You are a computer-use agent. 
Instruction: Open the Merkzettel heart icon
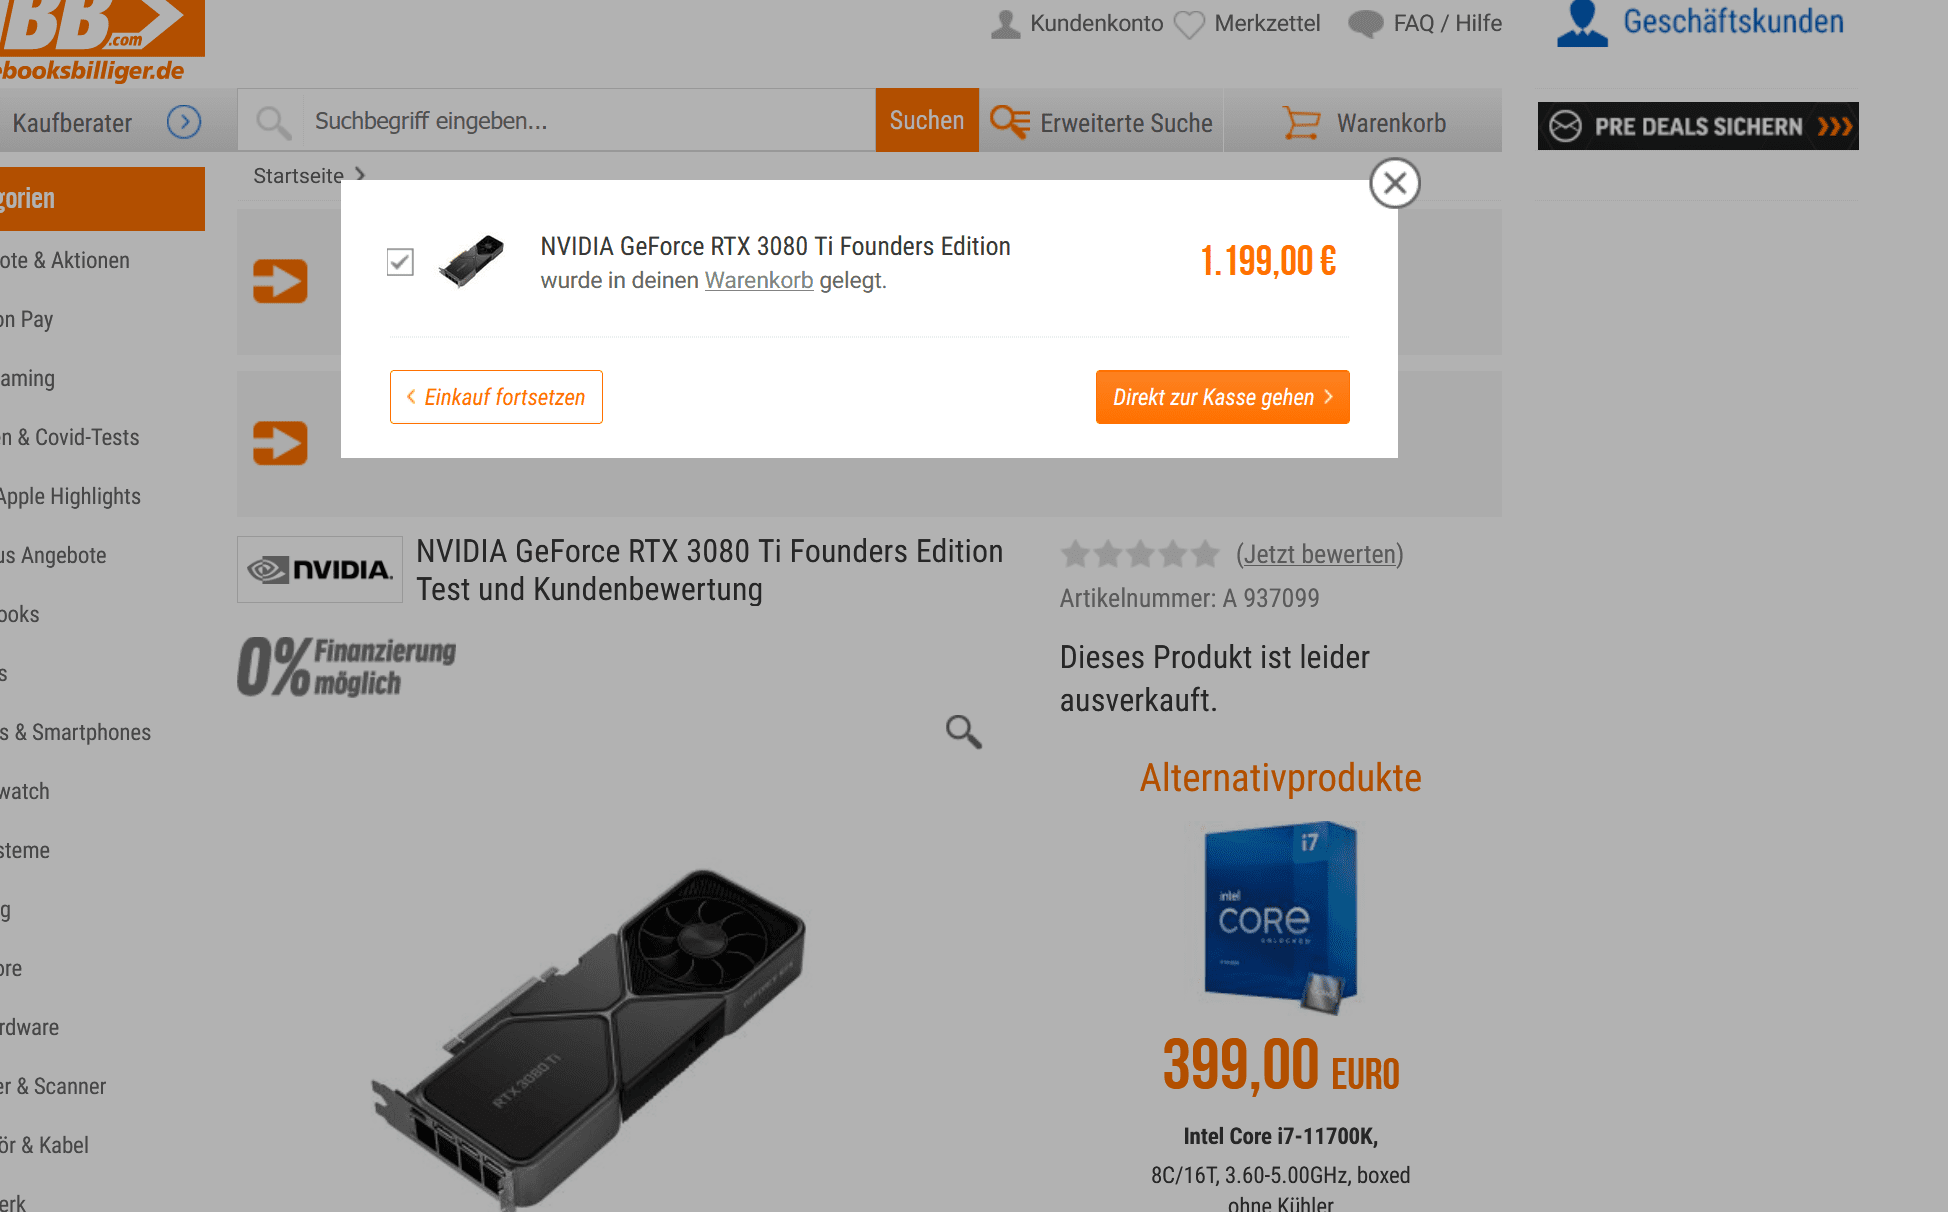click(x=1189, y=24)
